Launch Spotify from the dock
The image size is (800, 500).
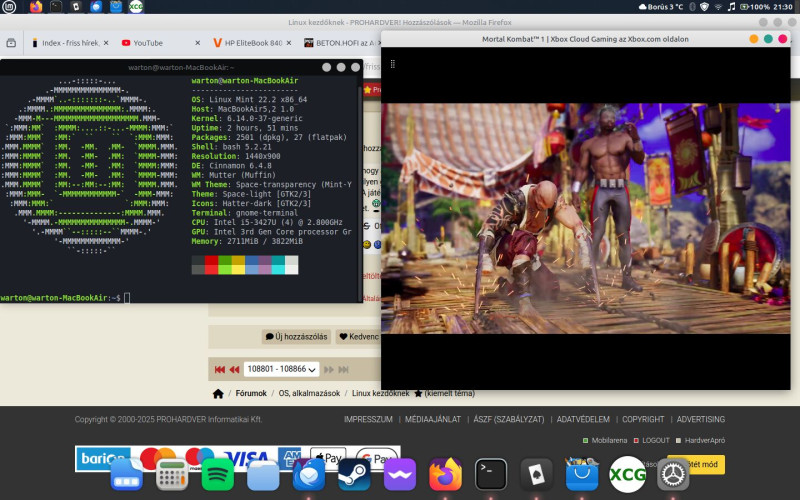coord(218,474)
